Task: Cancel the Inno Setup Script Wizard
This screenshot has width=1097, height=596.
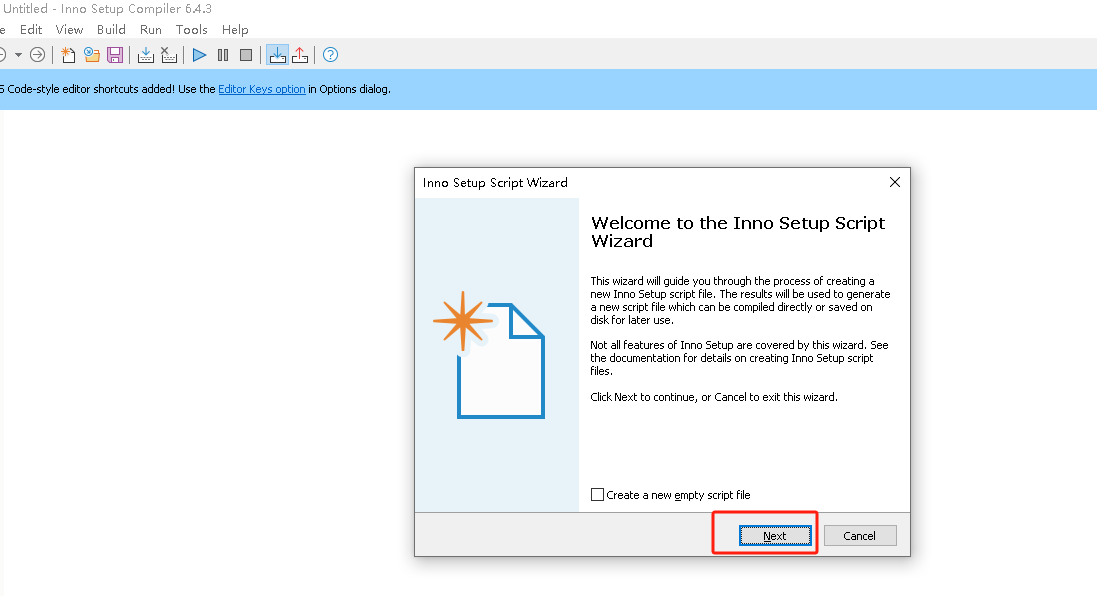Action: click(x=859, y=535)
